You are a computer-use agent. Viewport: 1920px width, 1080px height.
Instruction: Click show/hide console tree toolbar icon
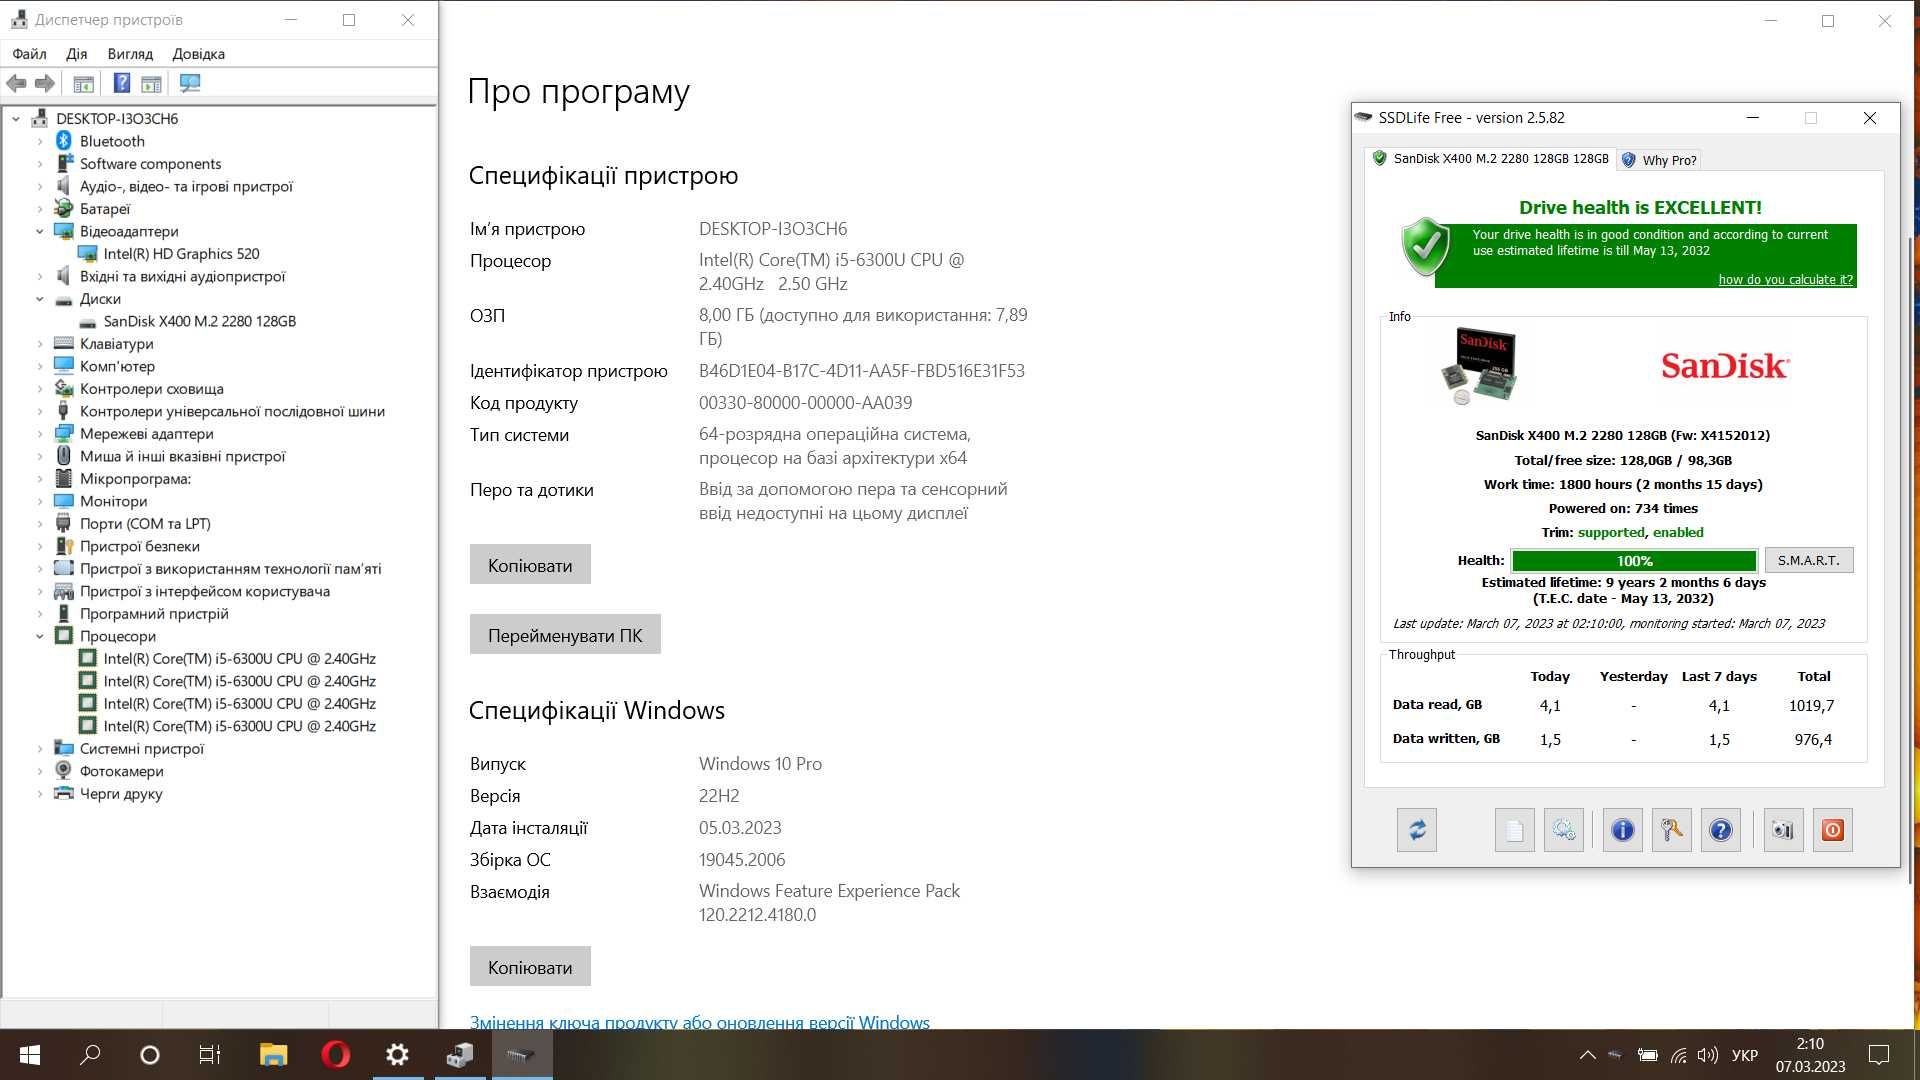[84, 84]
